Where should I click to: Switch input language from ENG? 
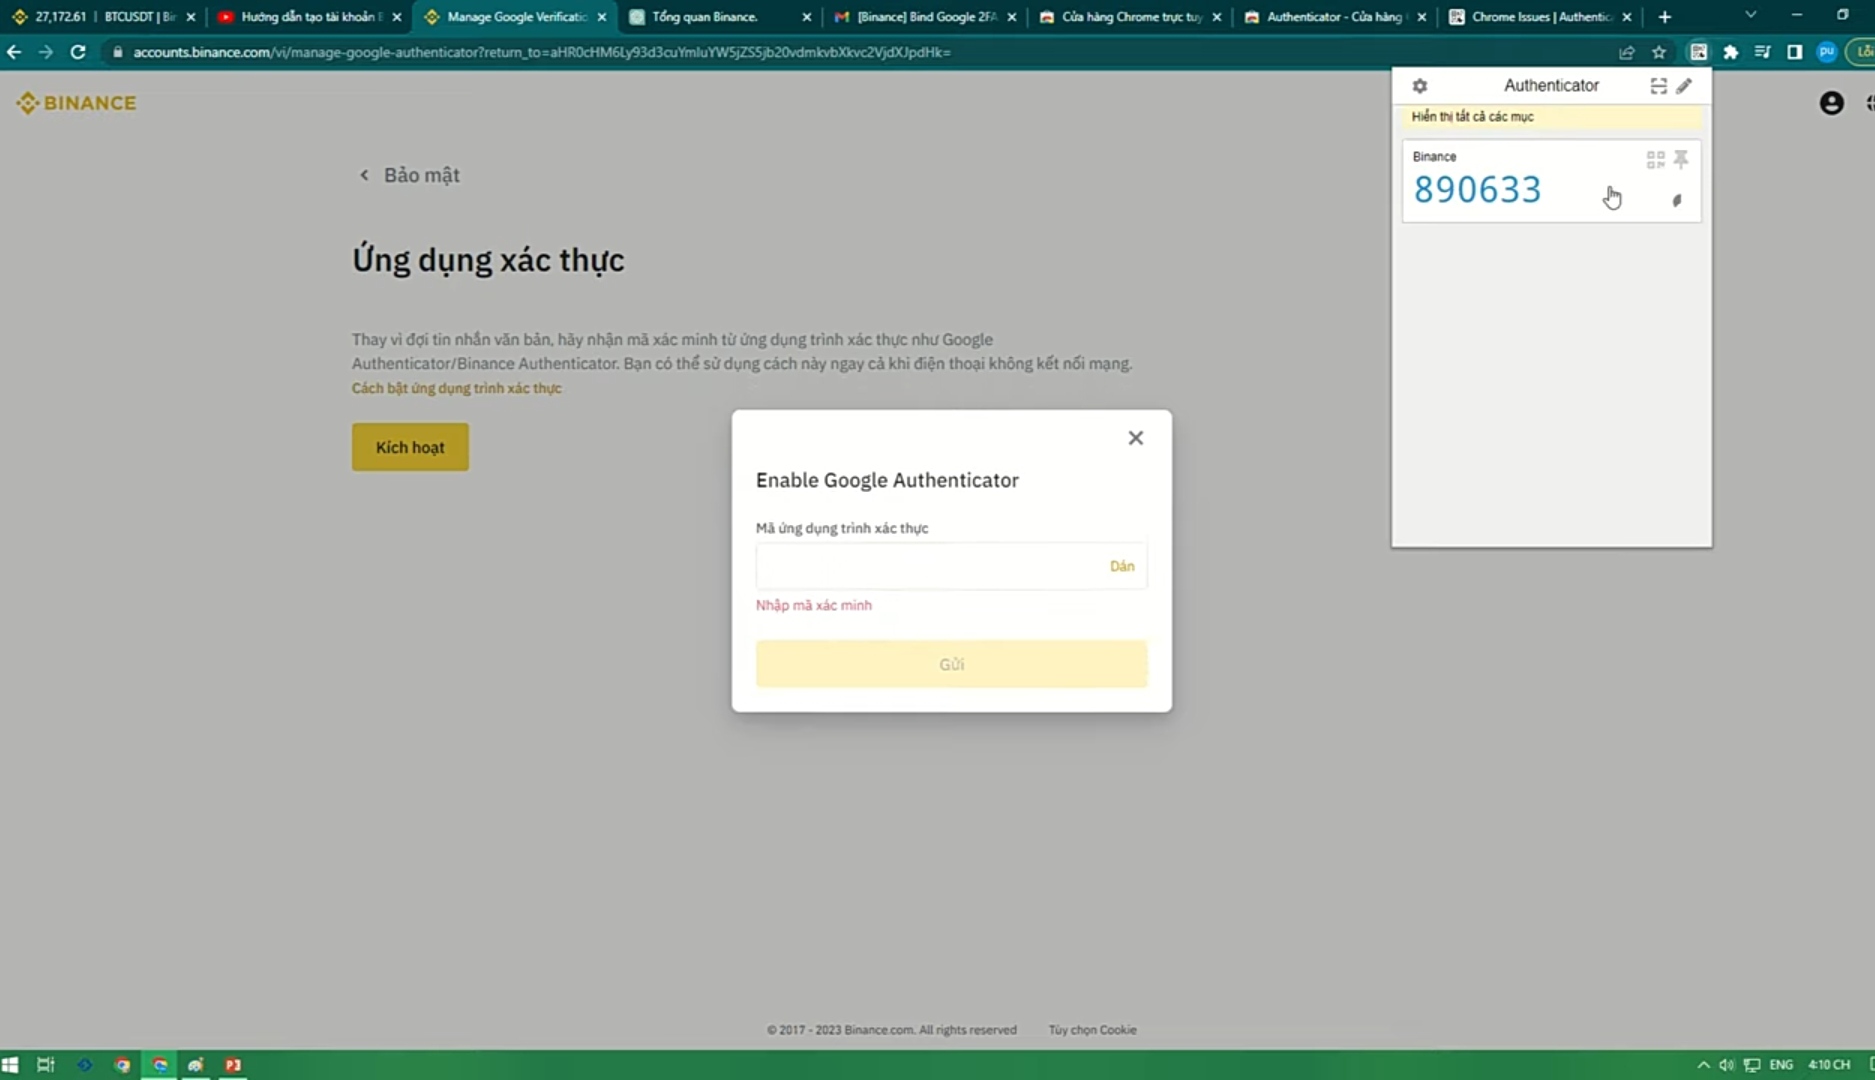tap(1781, 1065)
